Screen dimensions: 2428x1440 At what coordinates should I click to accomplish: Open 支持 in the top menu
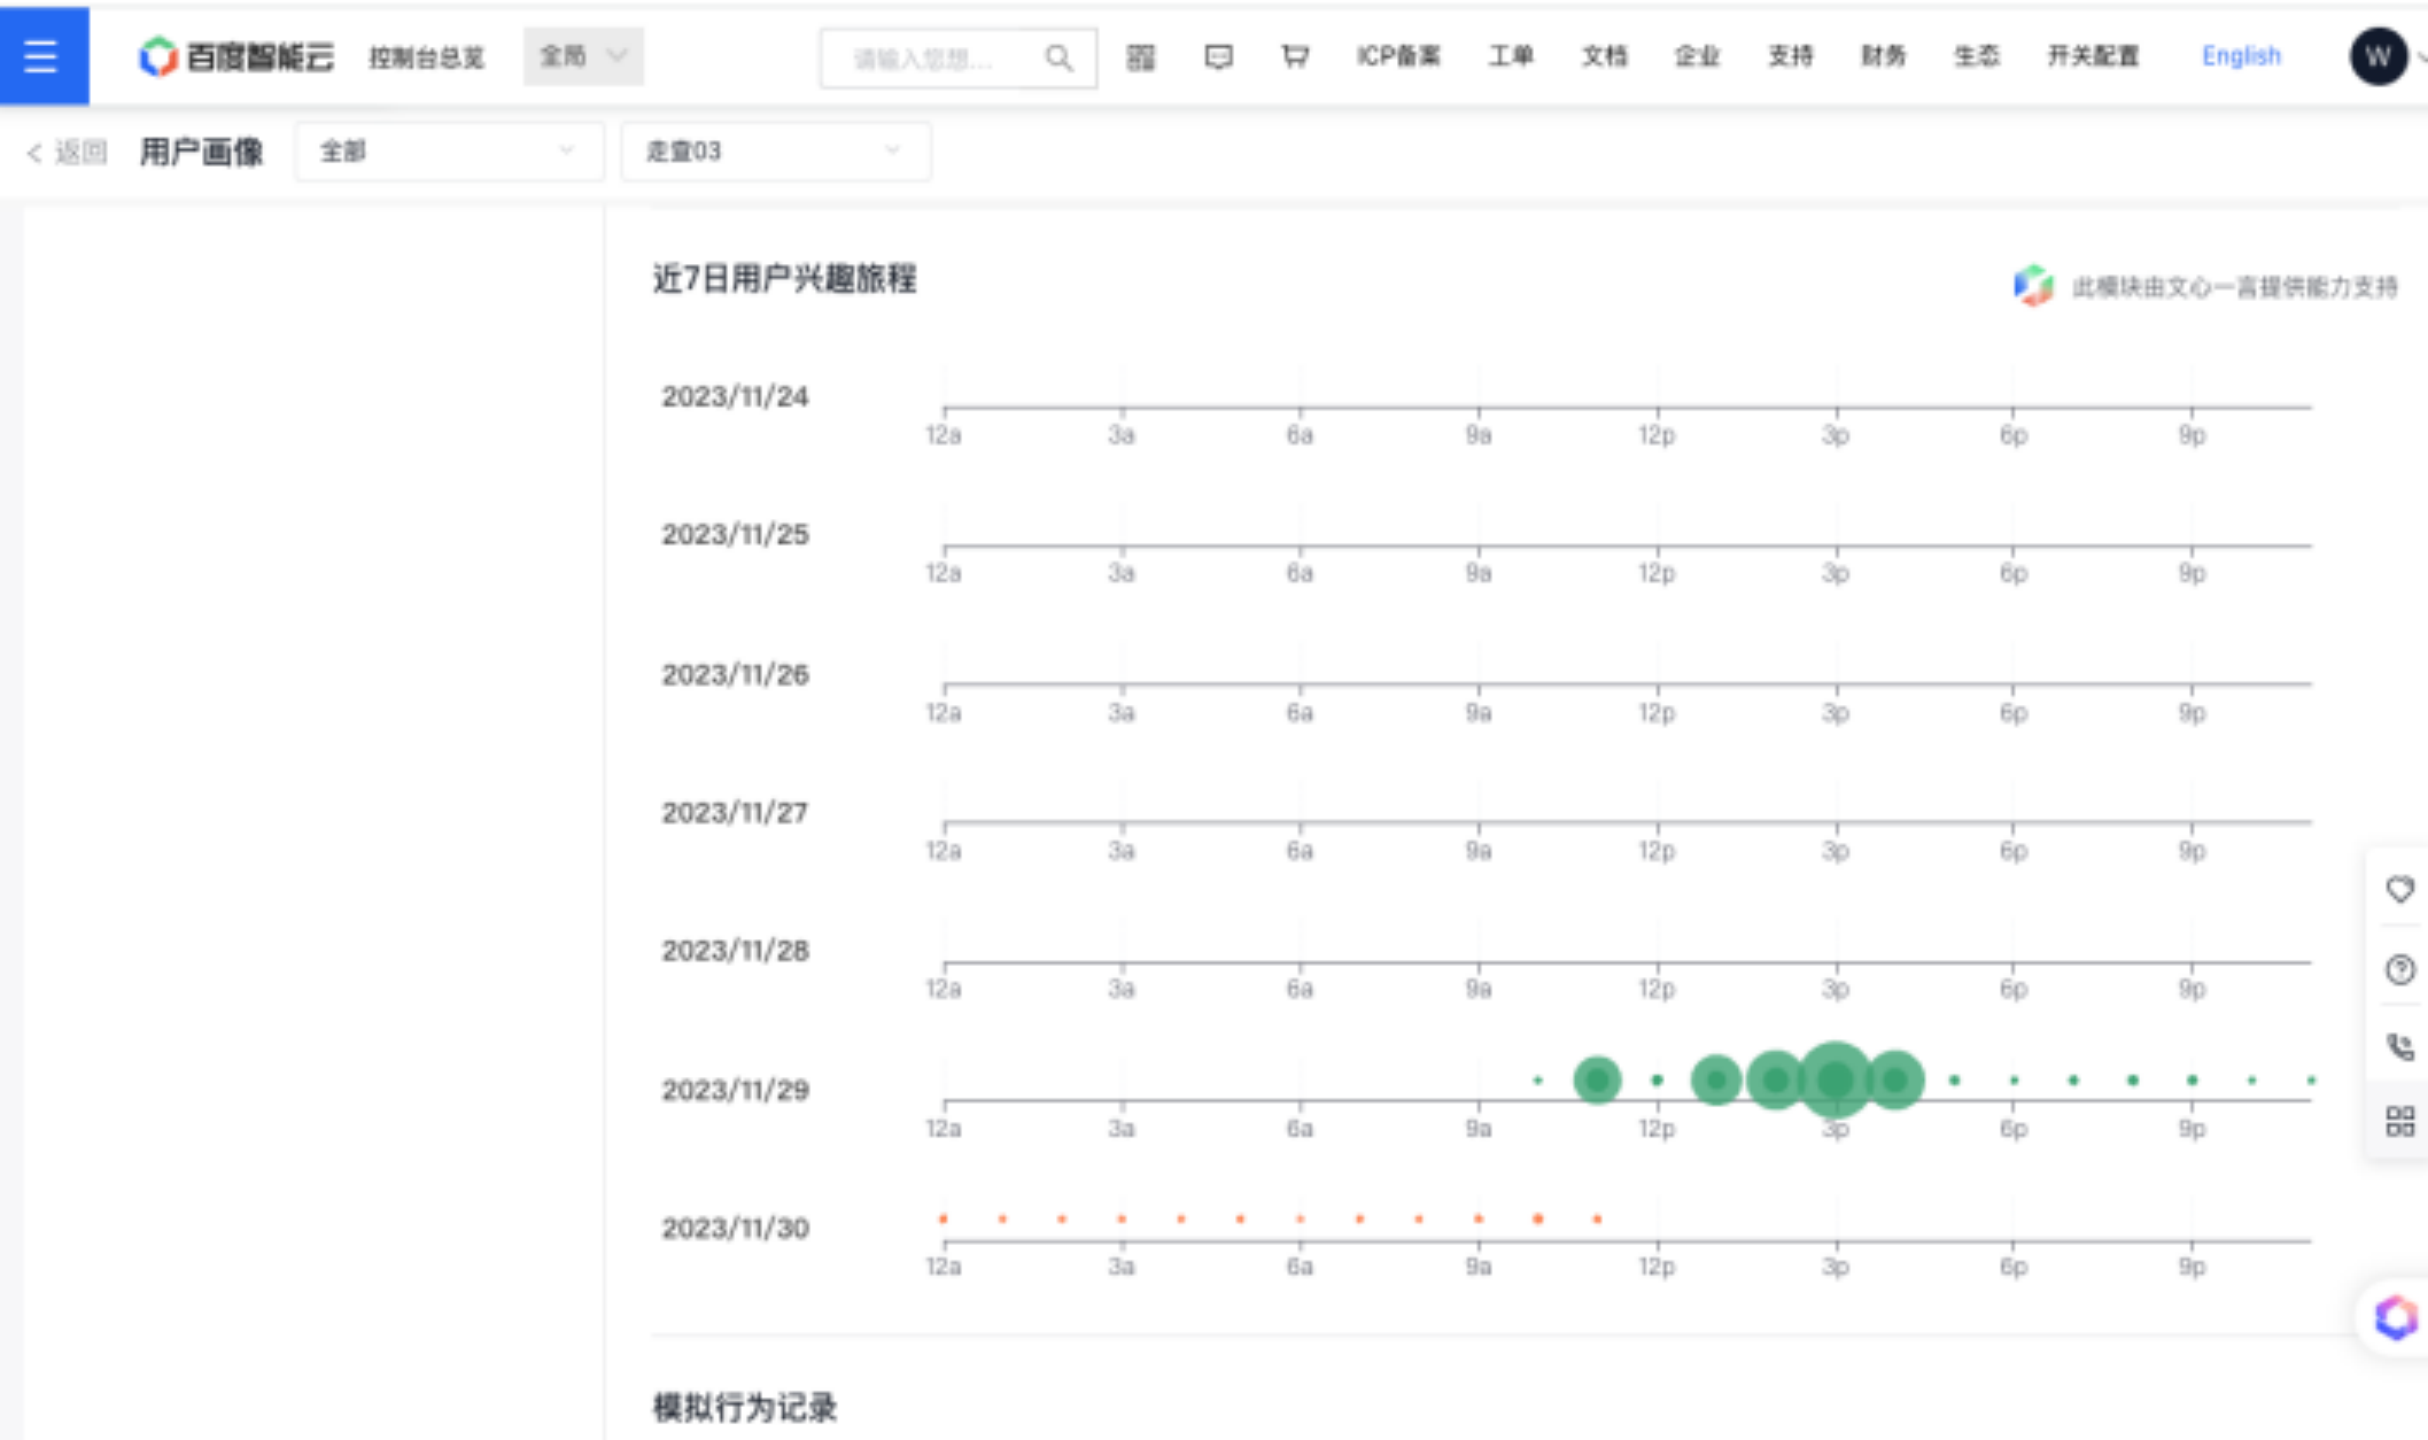pyautogui.click(x=1790, y=56)
